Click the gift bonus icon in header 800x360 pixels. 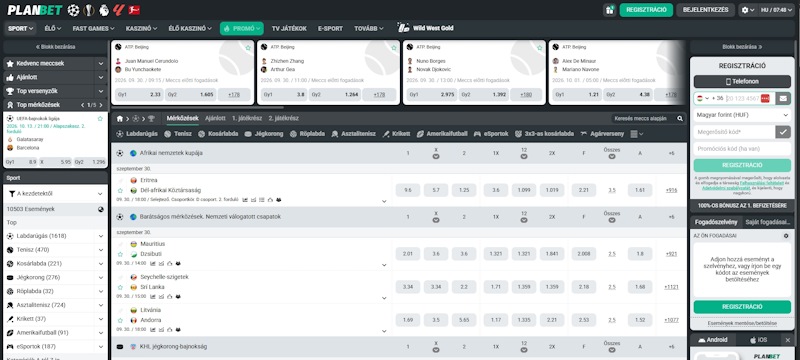point(609,10)
